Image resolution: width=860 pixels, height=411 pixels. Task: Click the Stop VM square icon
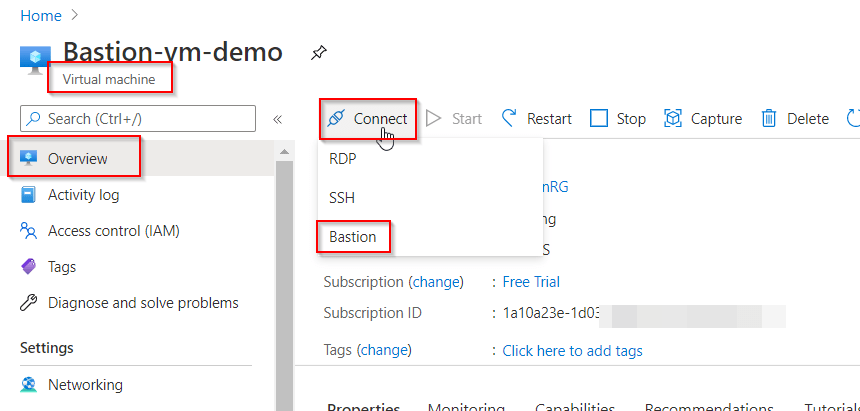[x=599, y=119]
